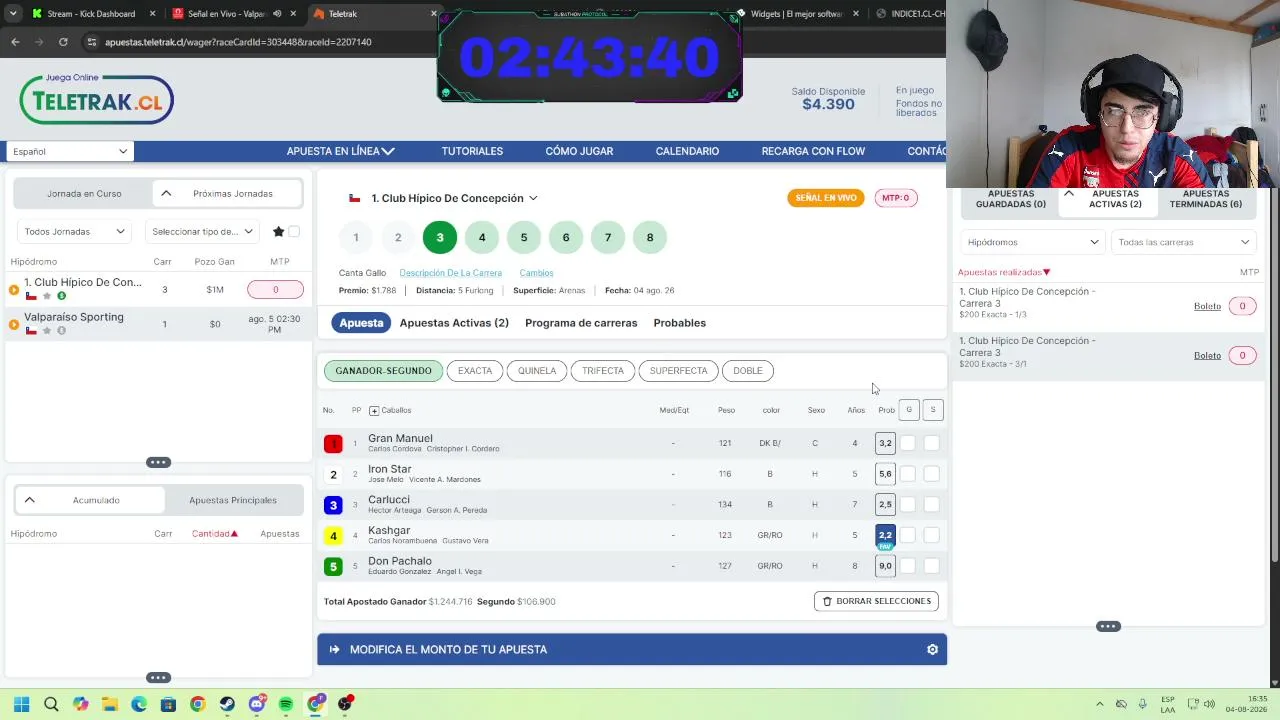This screenshot has height=720, width=1280.
Task: Open Spotify from the taskbar
Action: point(286,704)
